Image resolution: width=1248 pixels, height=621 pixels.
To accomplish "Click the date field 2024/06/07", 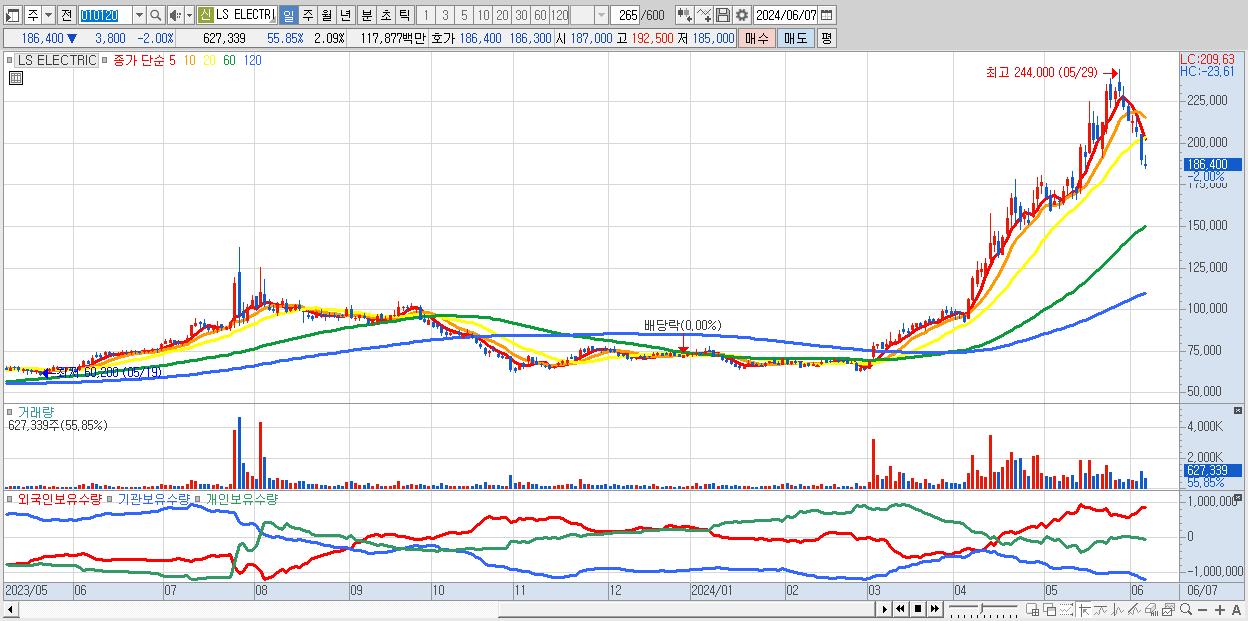I will click(785, 15).
